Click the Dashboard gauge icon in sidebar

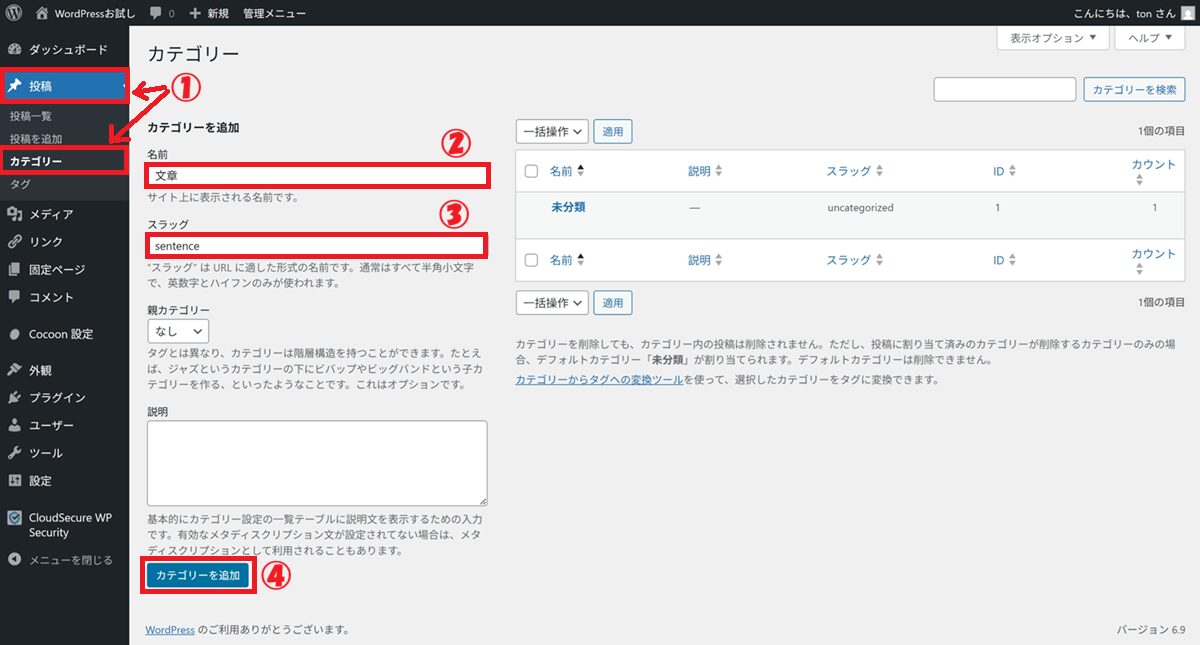coord(14,49)
